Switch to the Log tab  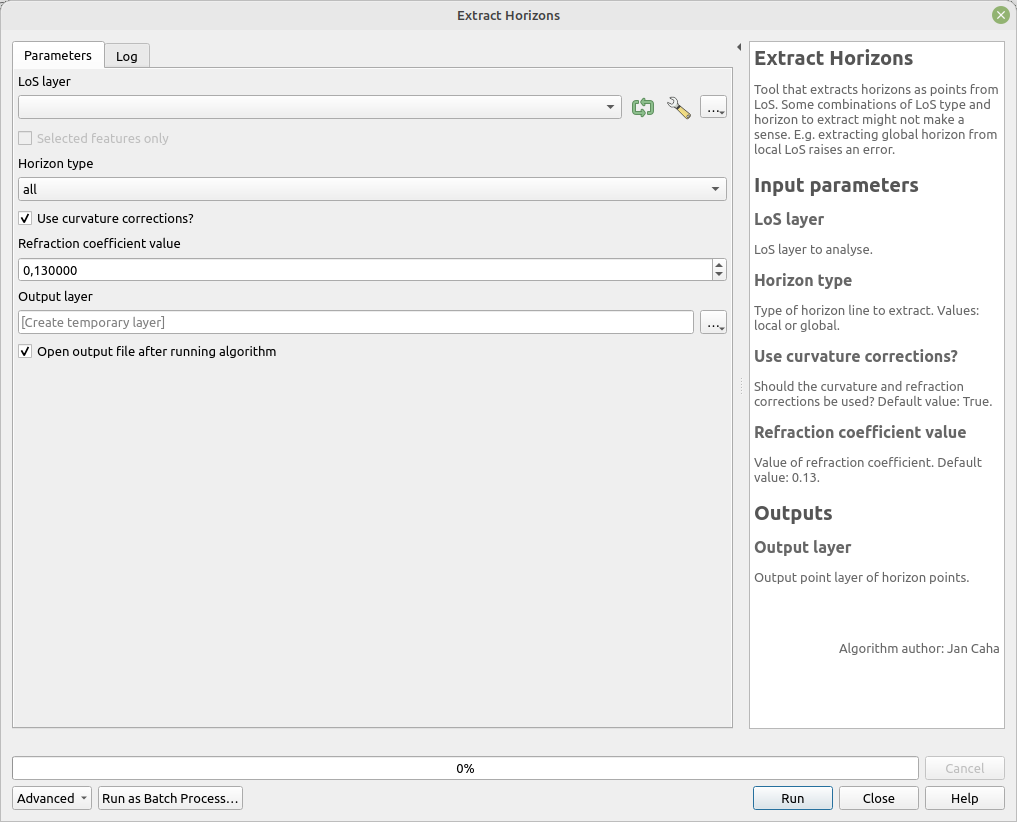tap(127, 56)
